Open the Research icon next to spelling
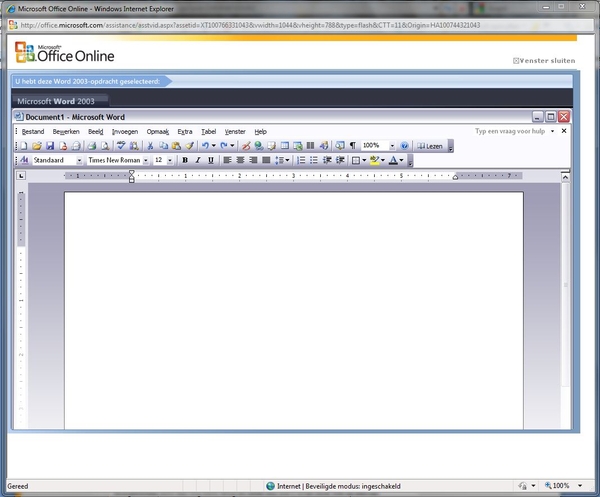600x497 pixels. [134, 146]
